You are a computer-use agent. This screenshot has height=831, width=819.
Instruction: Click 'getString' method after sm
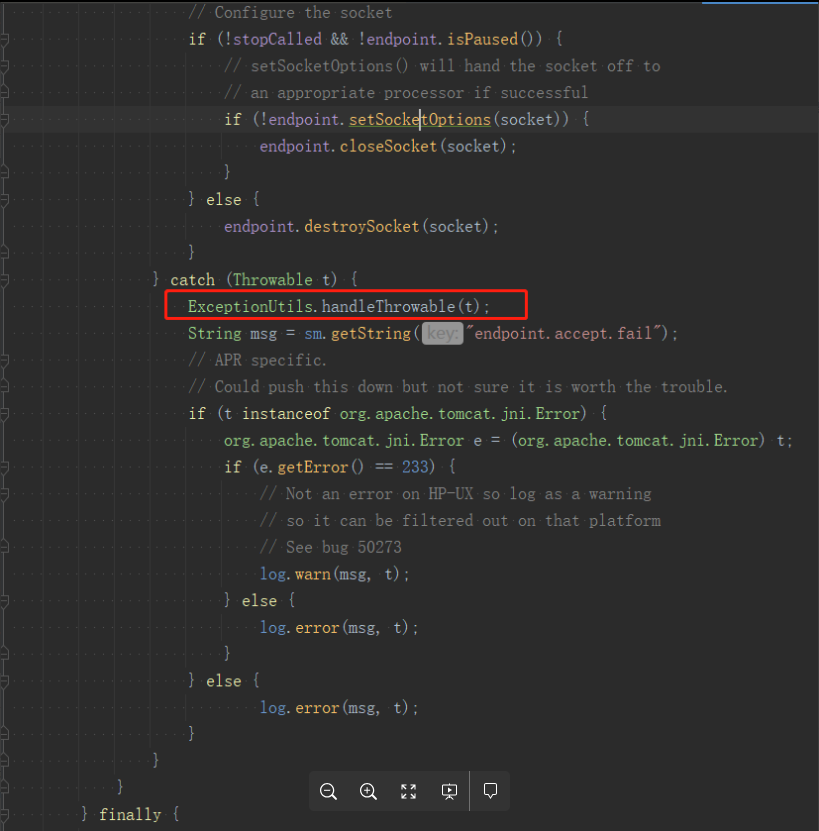tap(371, 333)
